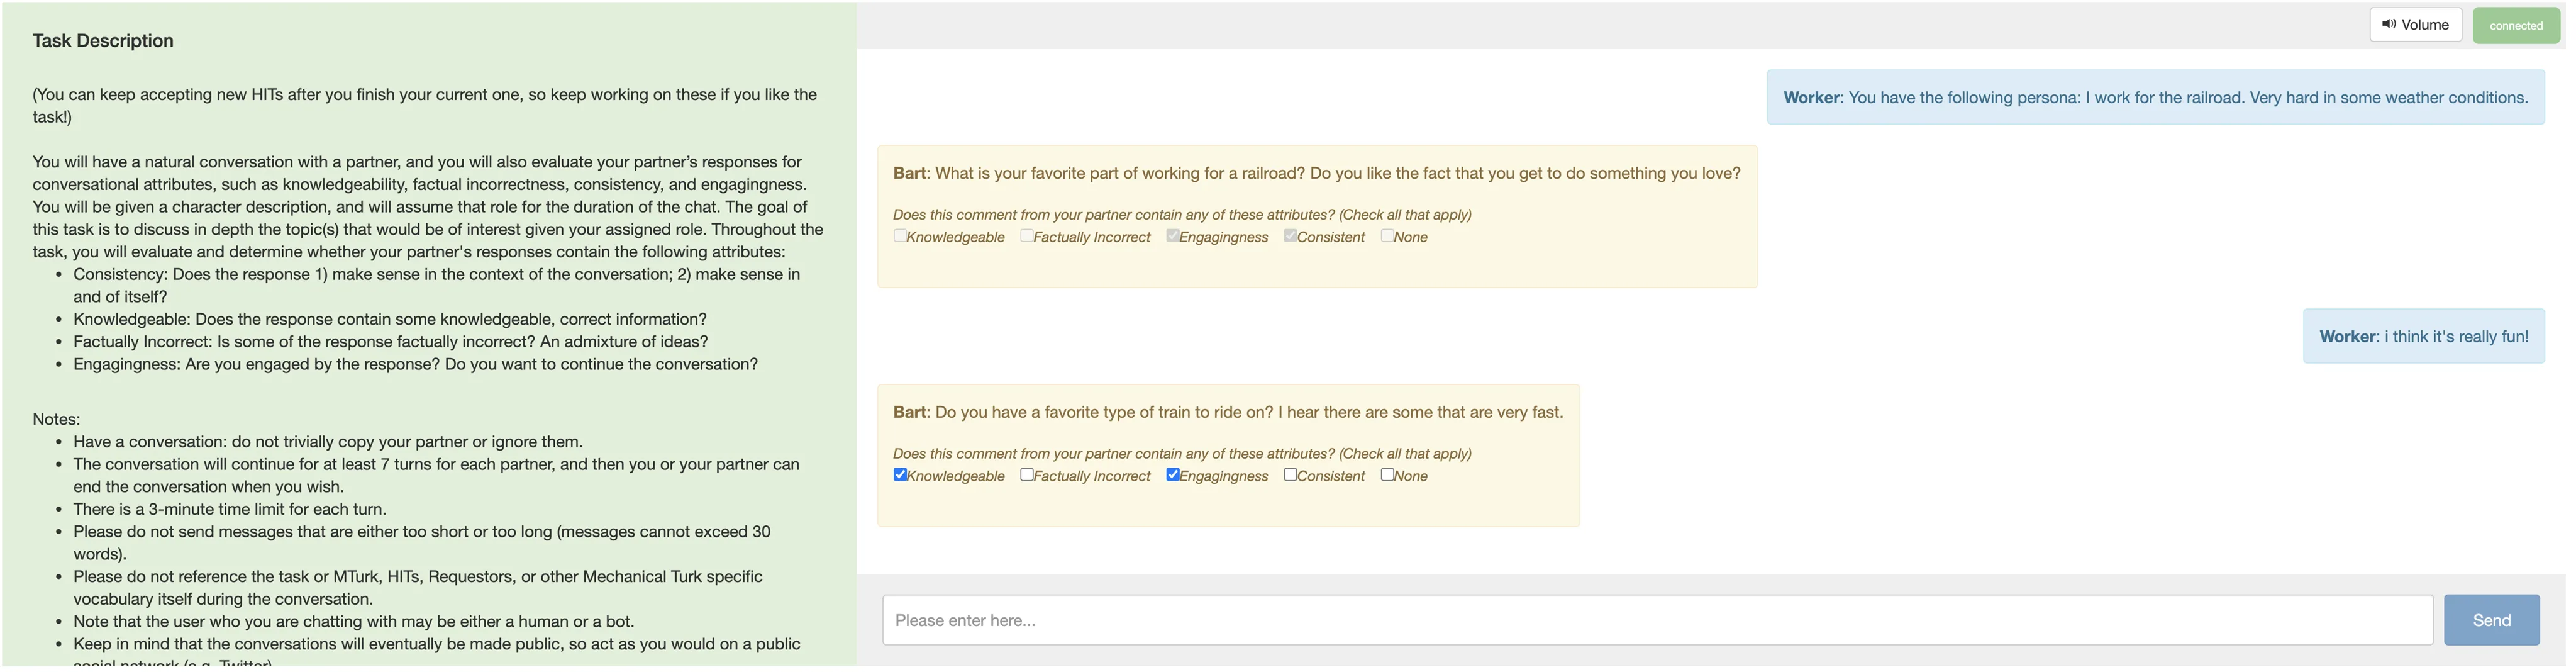Uncheck Engagingness for the favorite train message

1173,475
